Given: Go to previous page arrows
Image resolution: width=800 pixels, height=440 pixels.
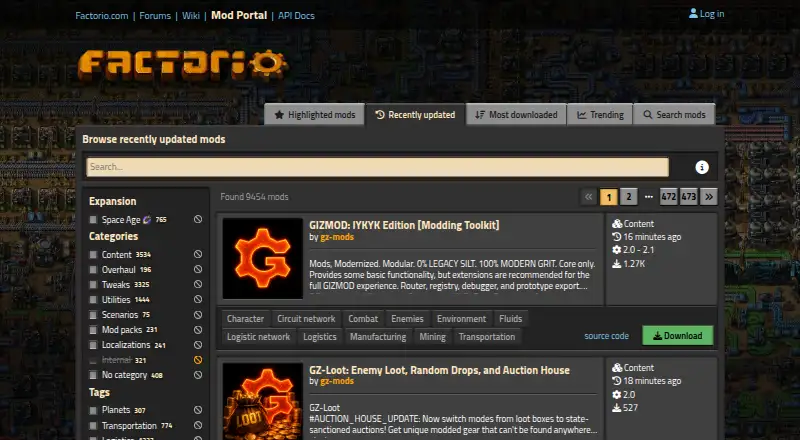Looking at the screenshot, I should [x=588, y=197].
